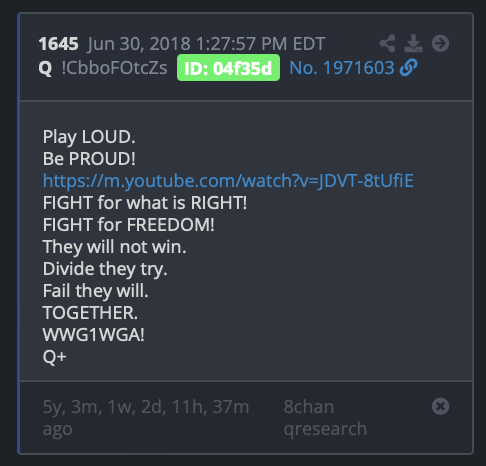Select the green ID: 04f35d badge
This screenshot has height=466, width=486.
point(228,68)
